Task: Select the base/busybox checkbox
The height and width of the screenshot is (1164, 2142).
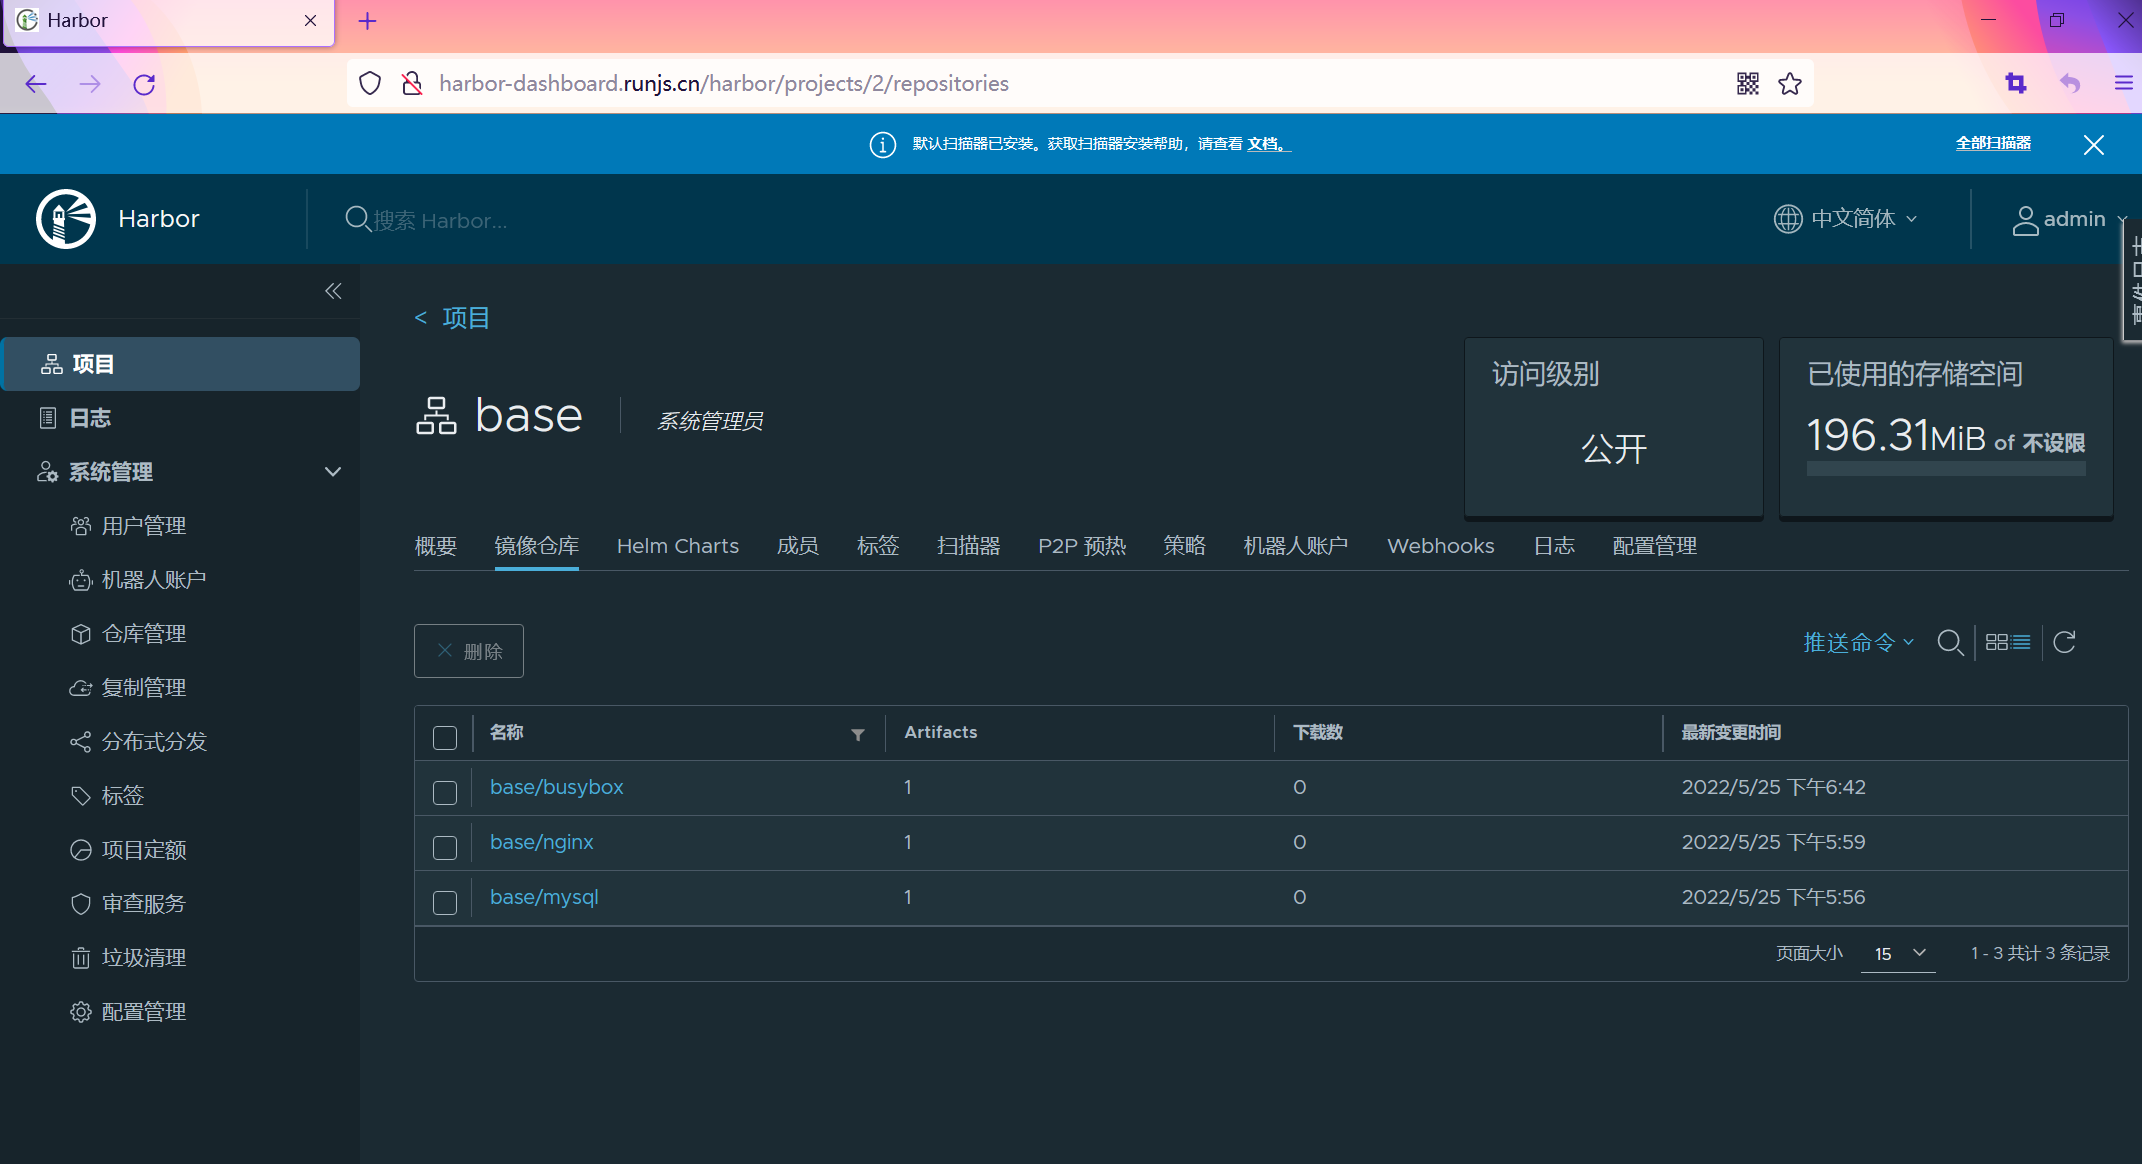Action: pos(445,792)
